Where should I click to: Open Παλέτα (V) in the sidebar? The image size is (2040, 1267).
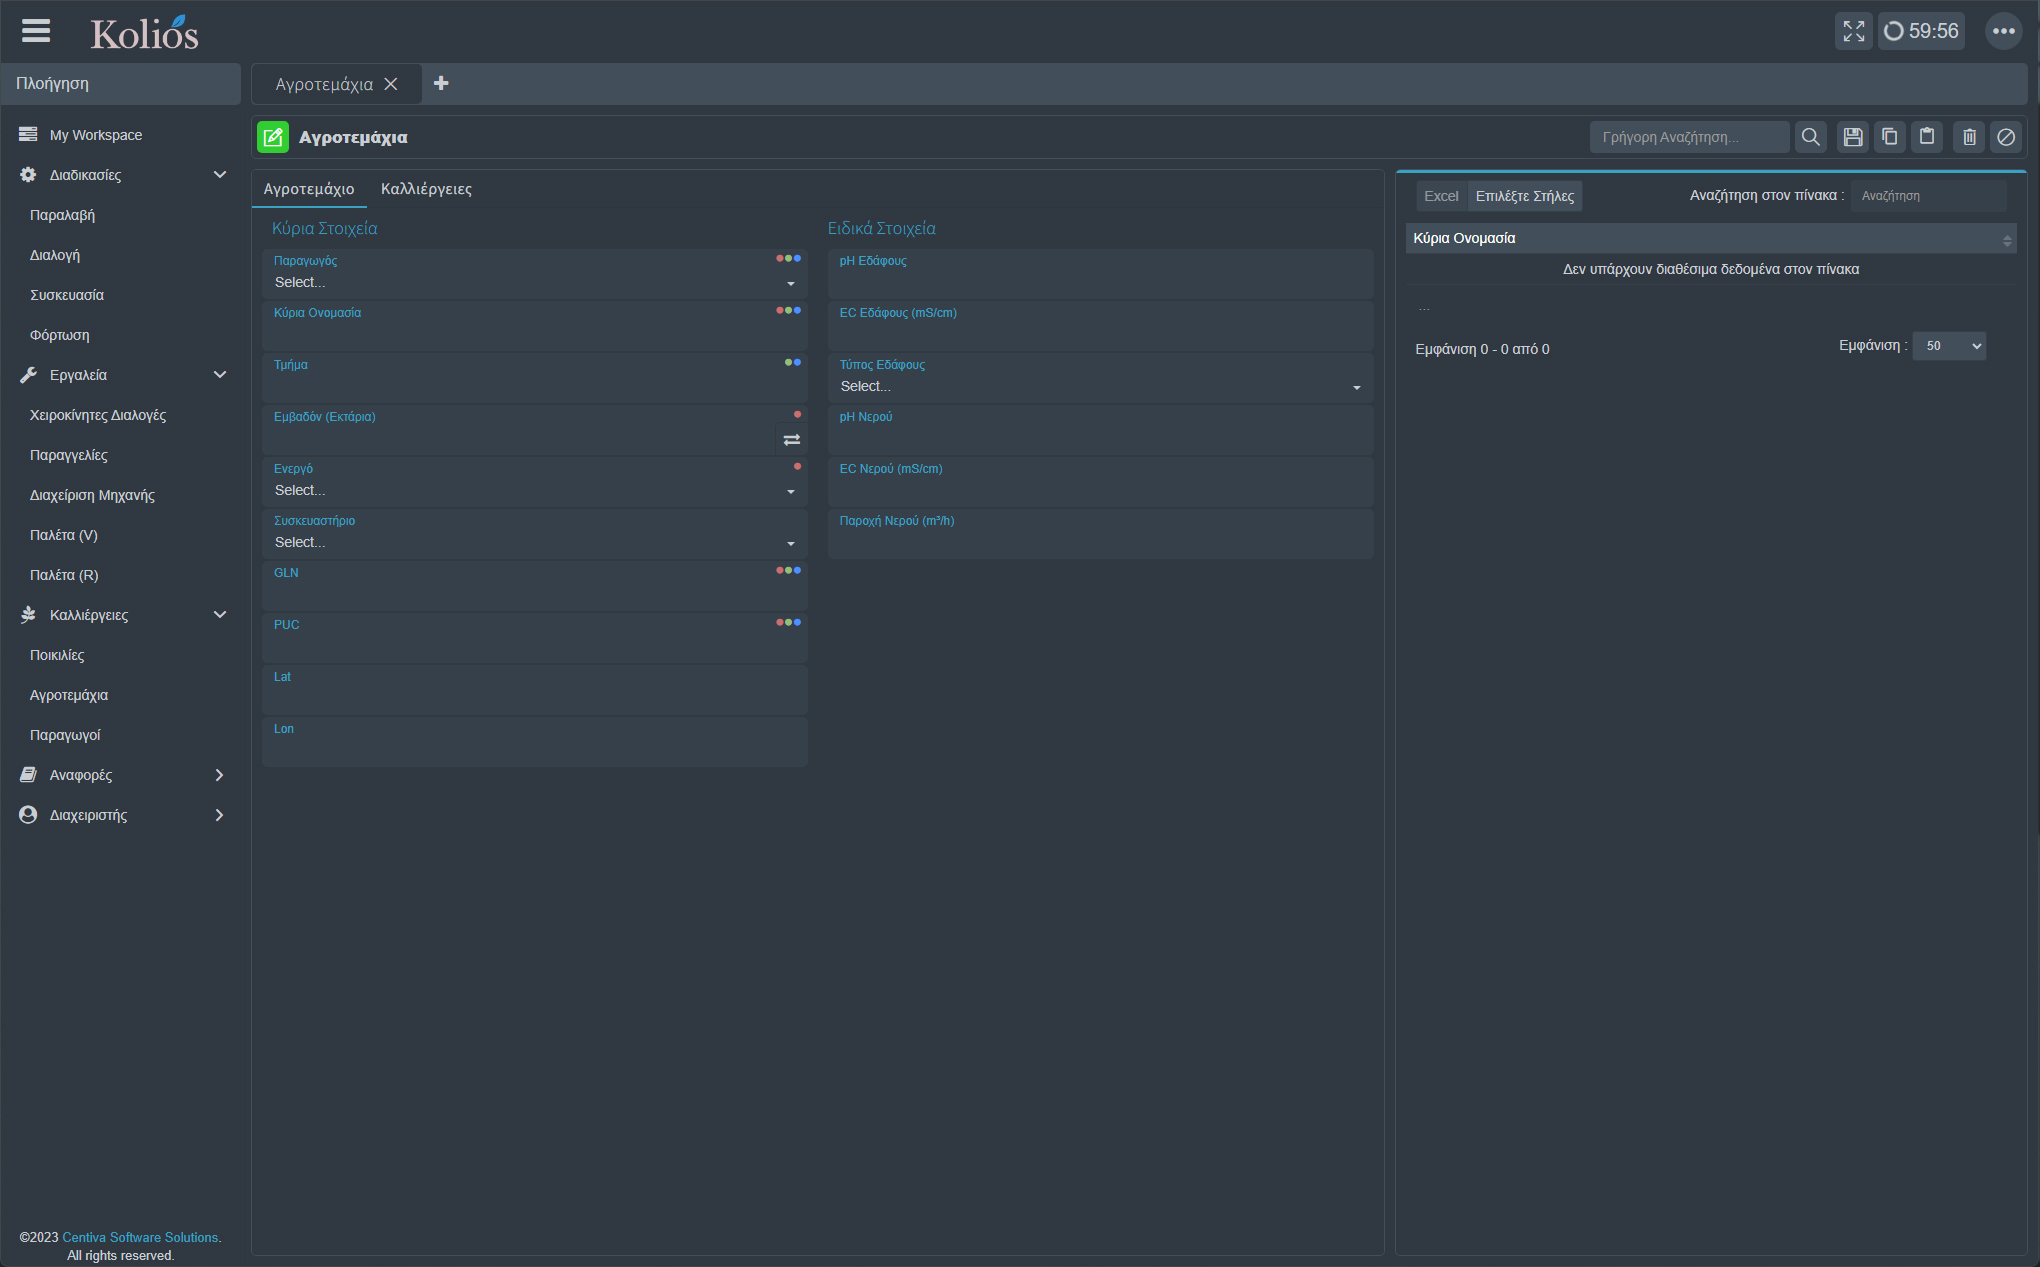[x=64, y=535]
